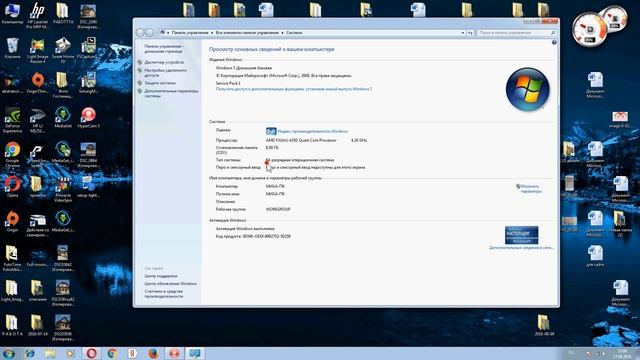
Task: Open Performance Information and Tools link
Action: 163,294
